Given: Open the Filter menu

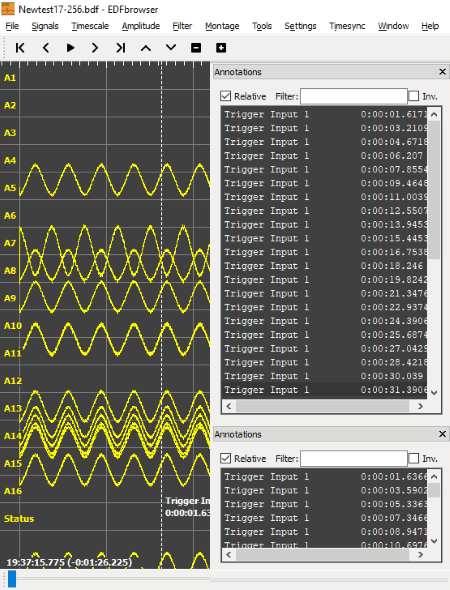Looking at the screenshot, I should (182, 26).
